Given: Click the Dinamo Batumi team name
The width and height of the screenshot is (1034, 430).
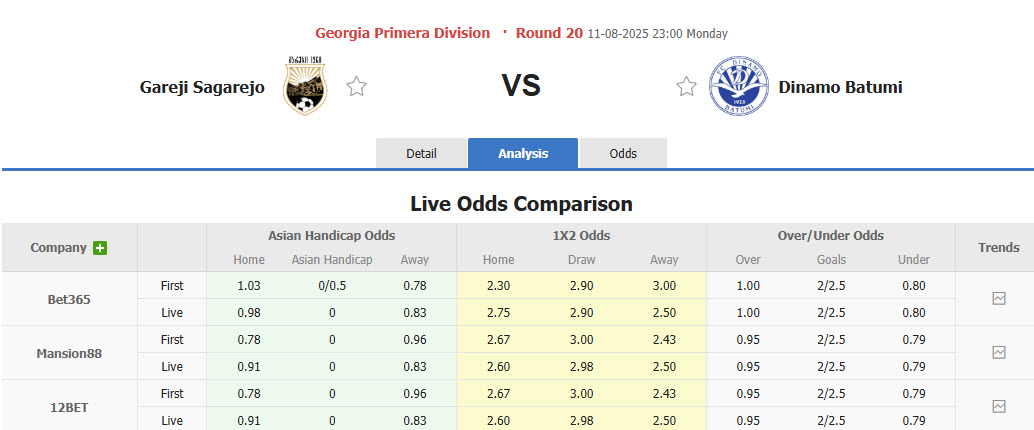Looking at the screenshot, I should click(840, 87).
